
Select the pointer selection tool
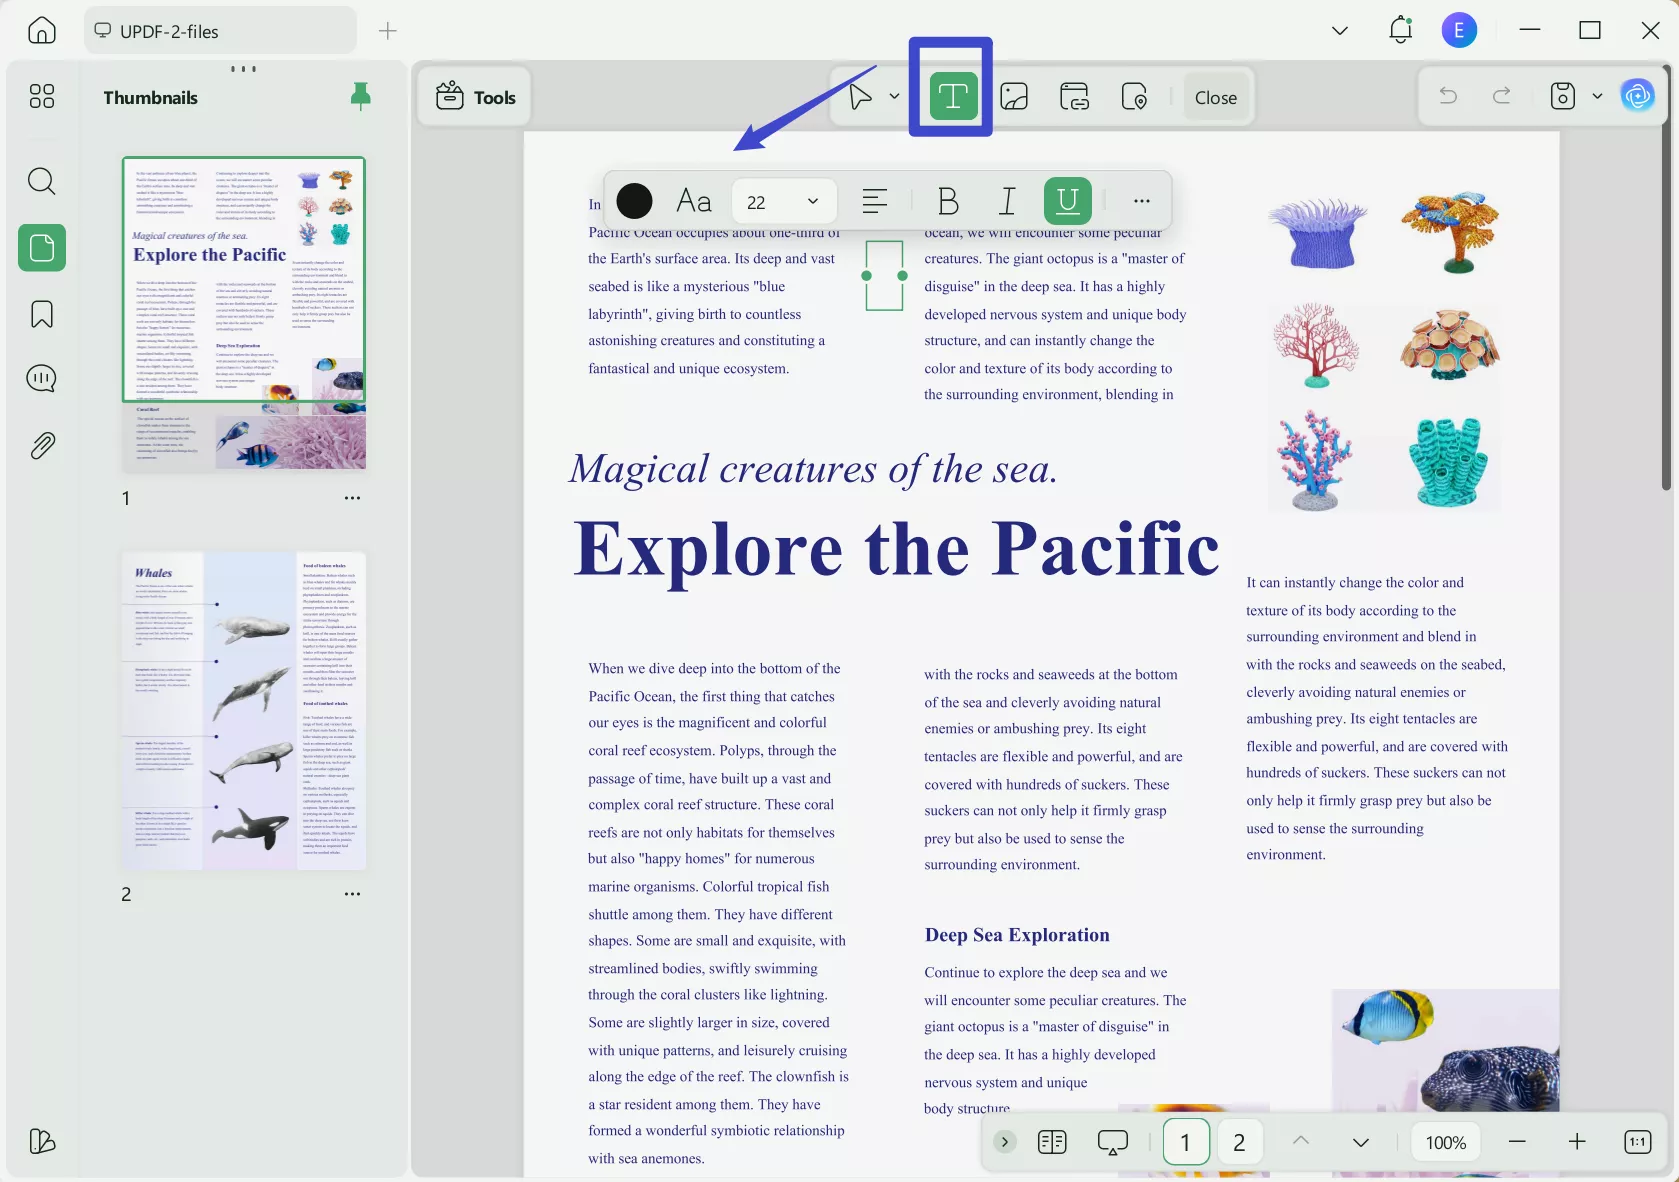point(857,96)
